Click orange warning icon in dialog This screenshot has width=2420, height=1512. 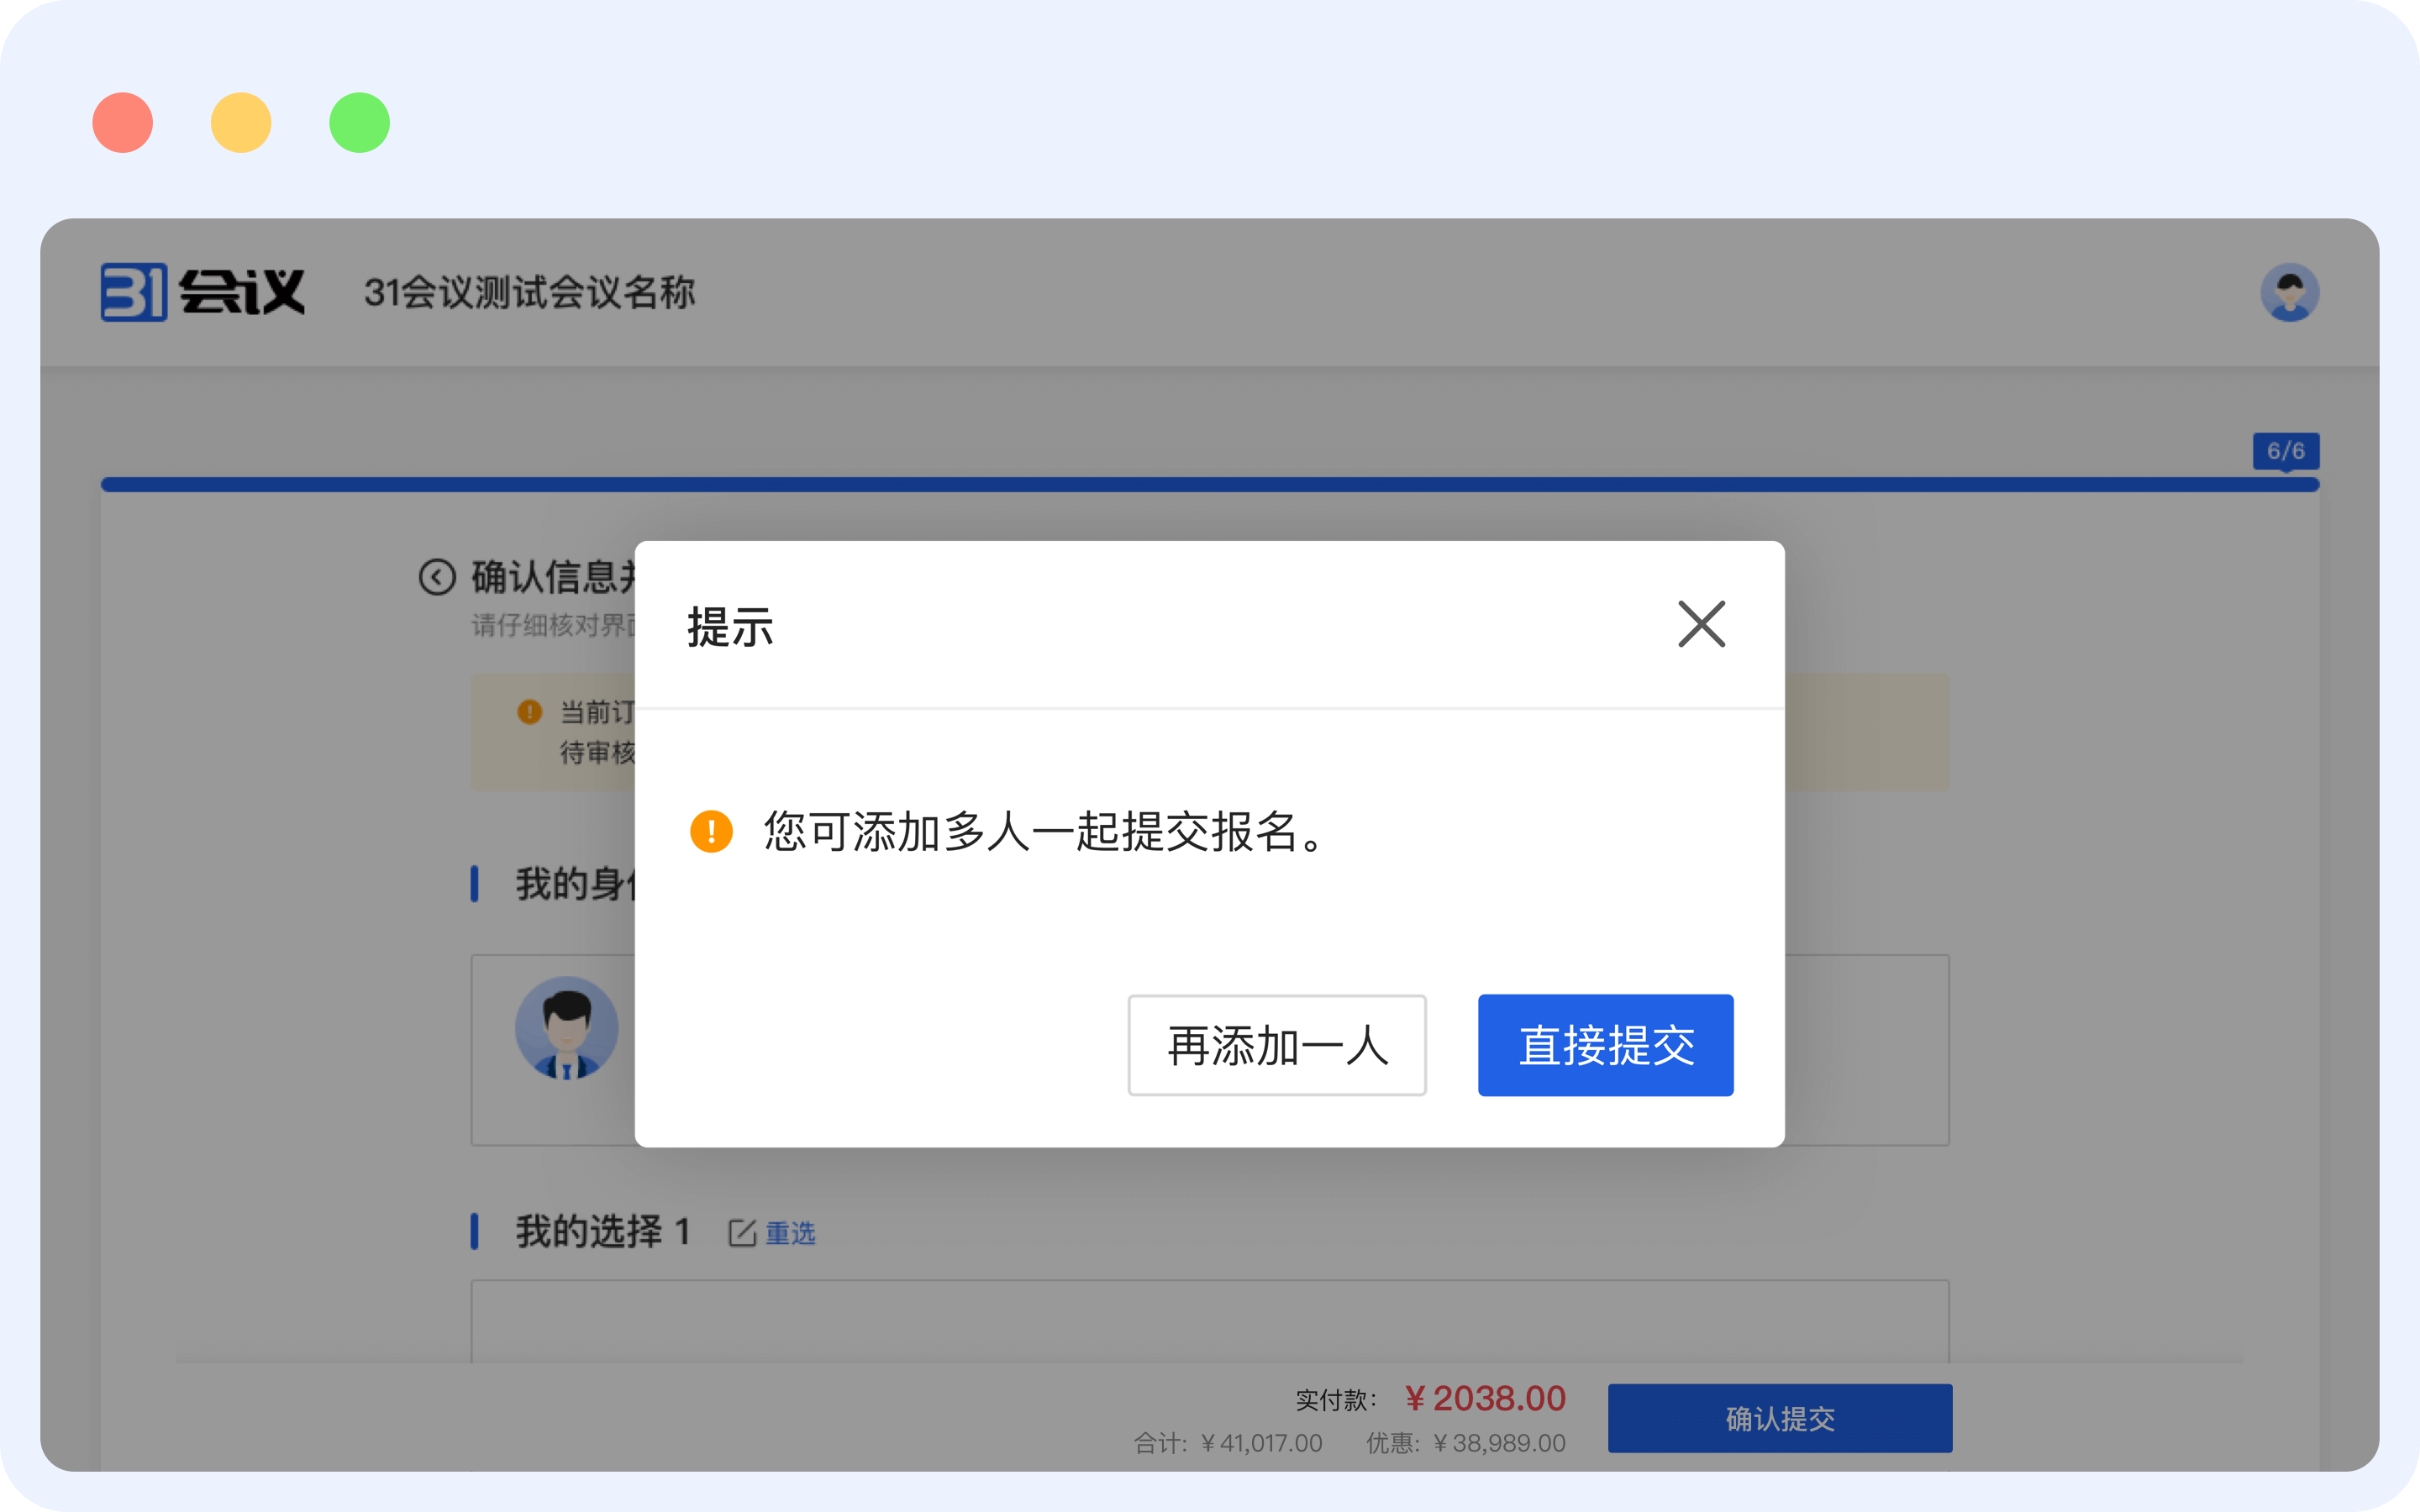711,831
